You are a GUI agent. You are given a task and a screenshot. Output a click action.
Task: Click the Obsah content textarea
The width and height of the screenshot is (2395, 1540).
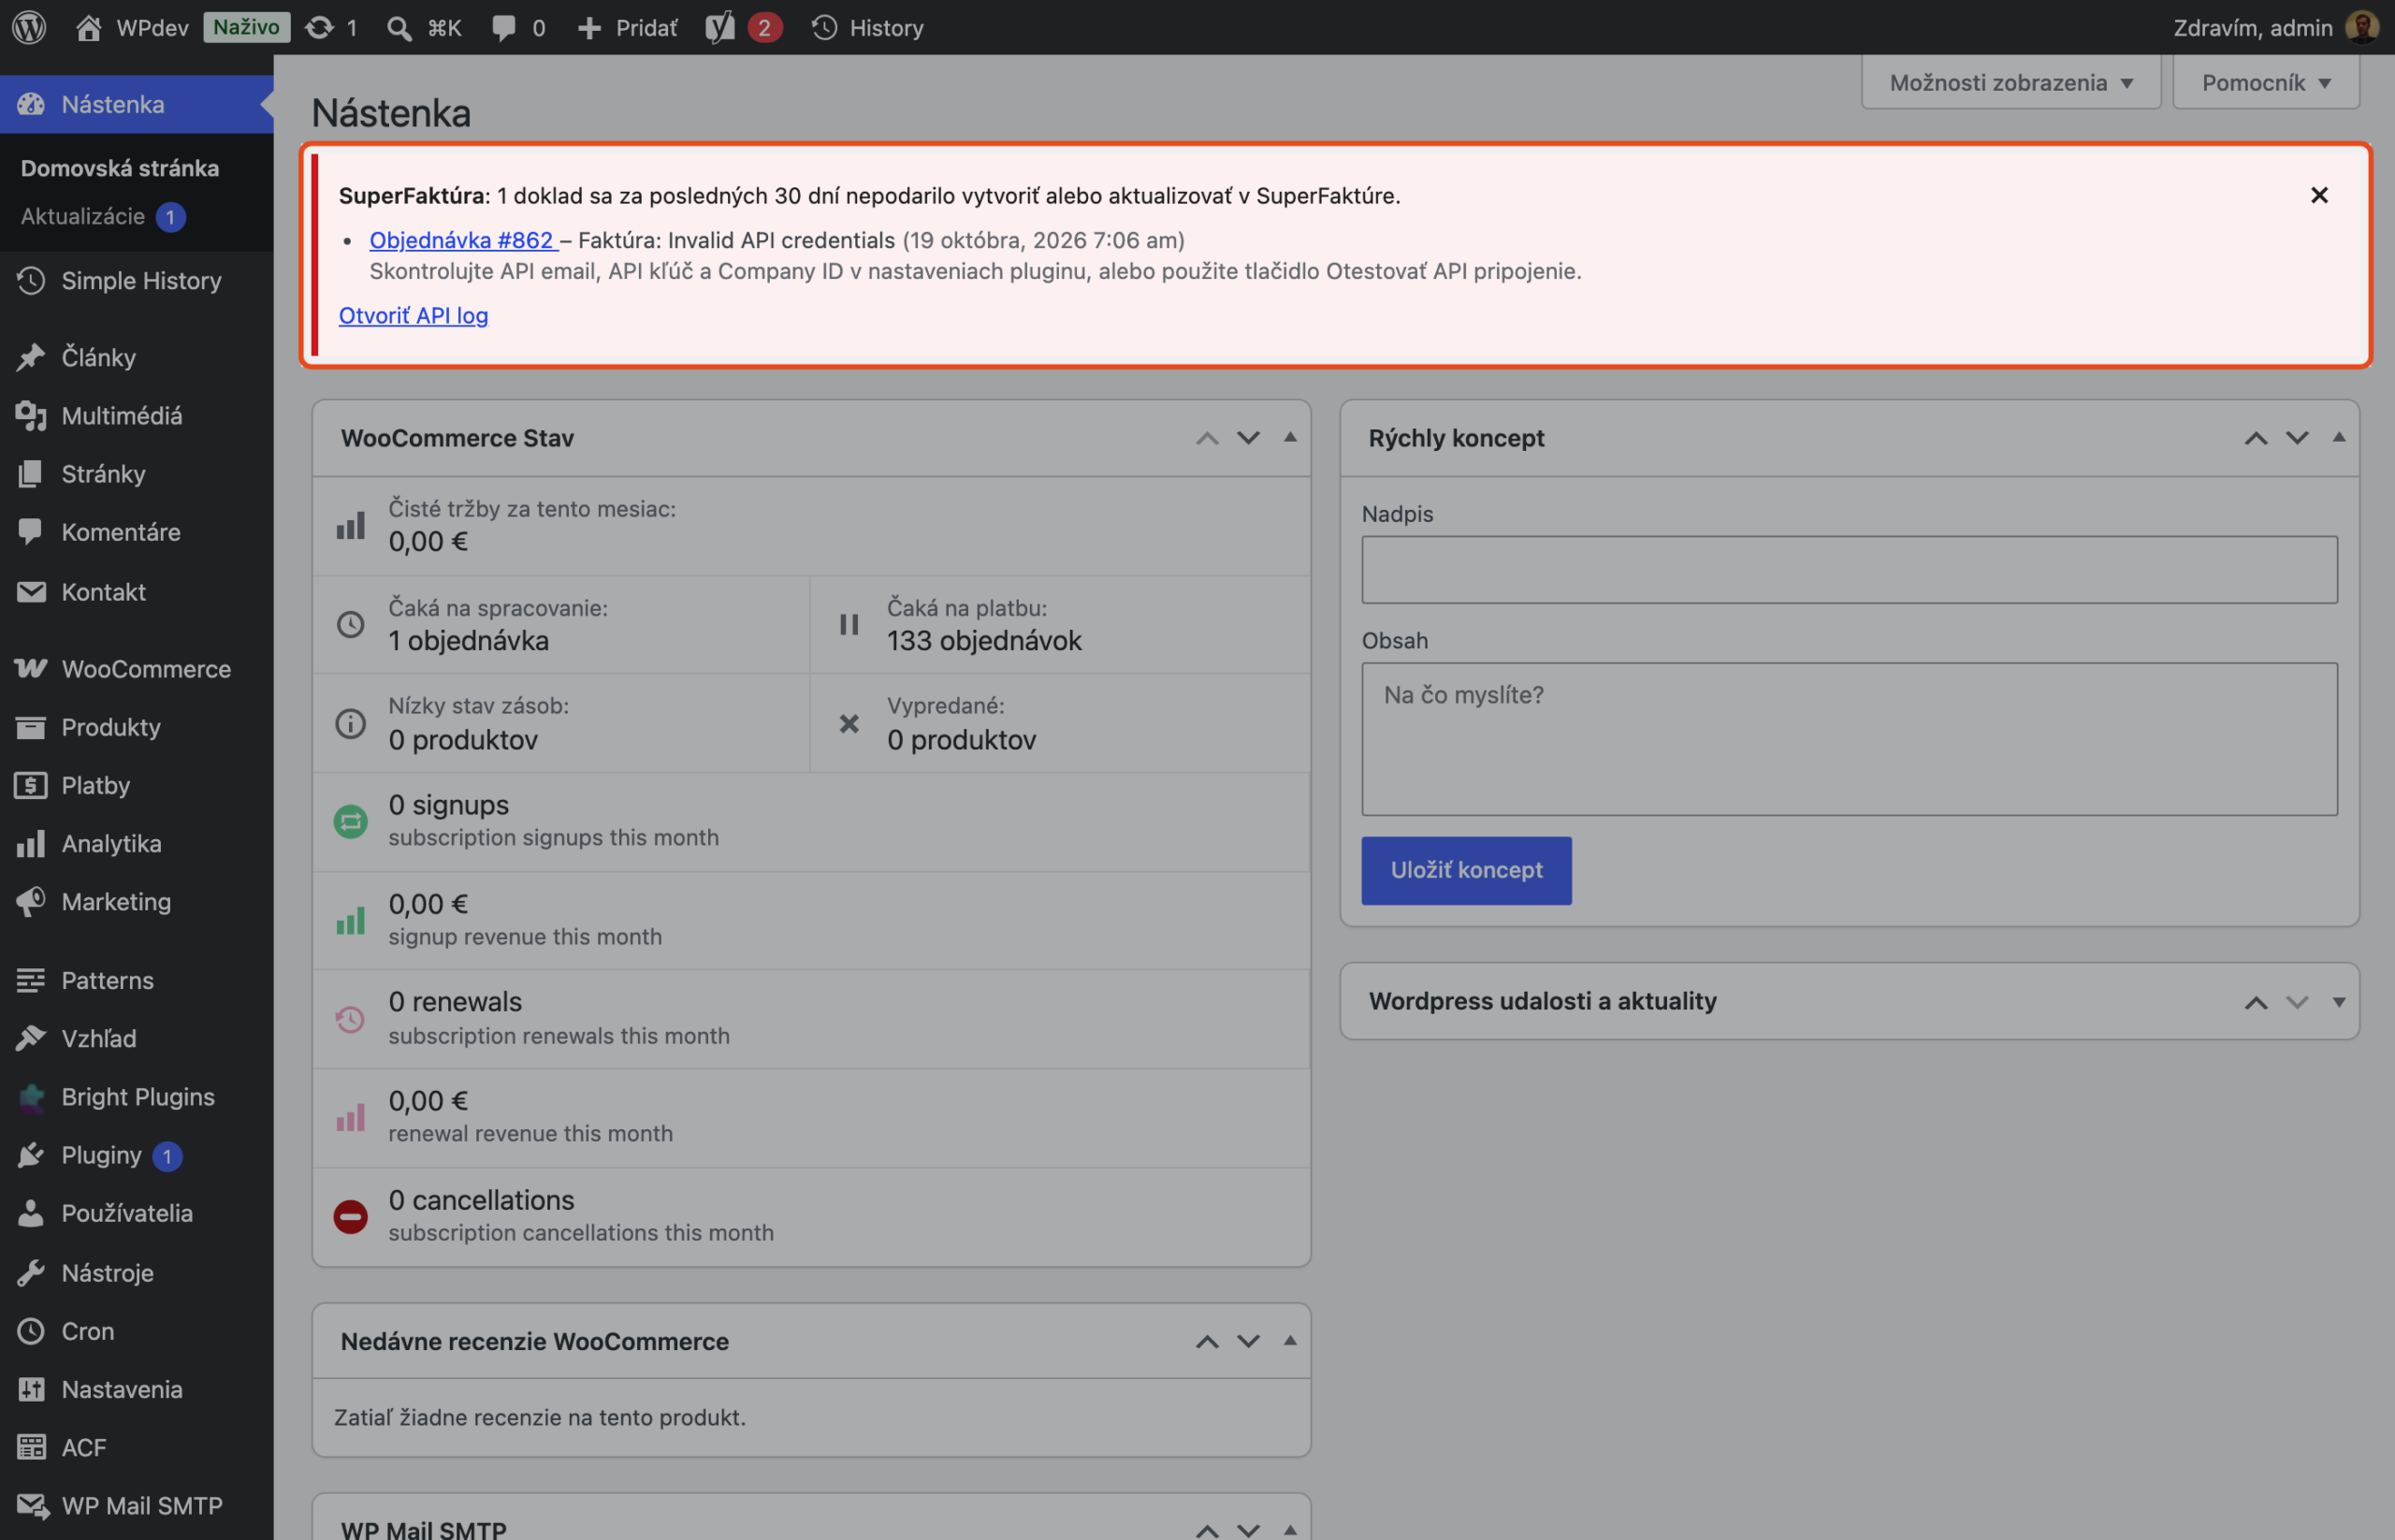[x=1849, y=739]
